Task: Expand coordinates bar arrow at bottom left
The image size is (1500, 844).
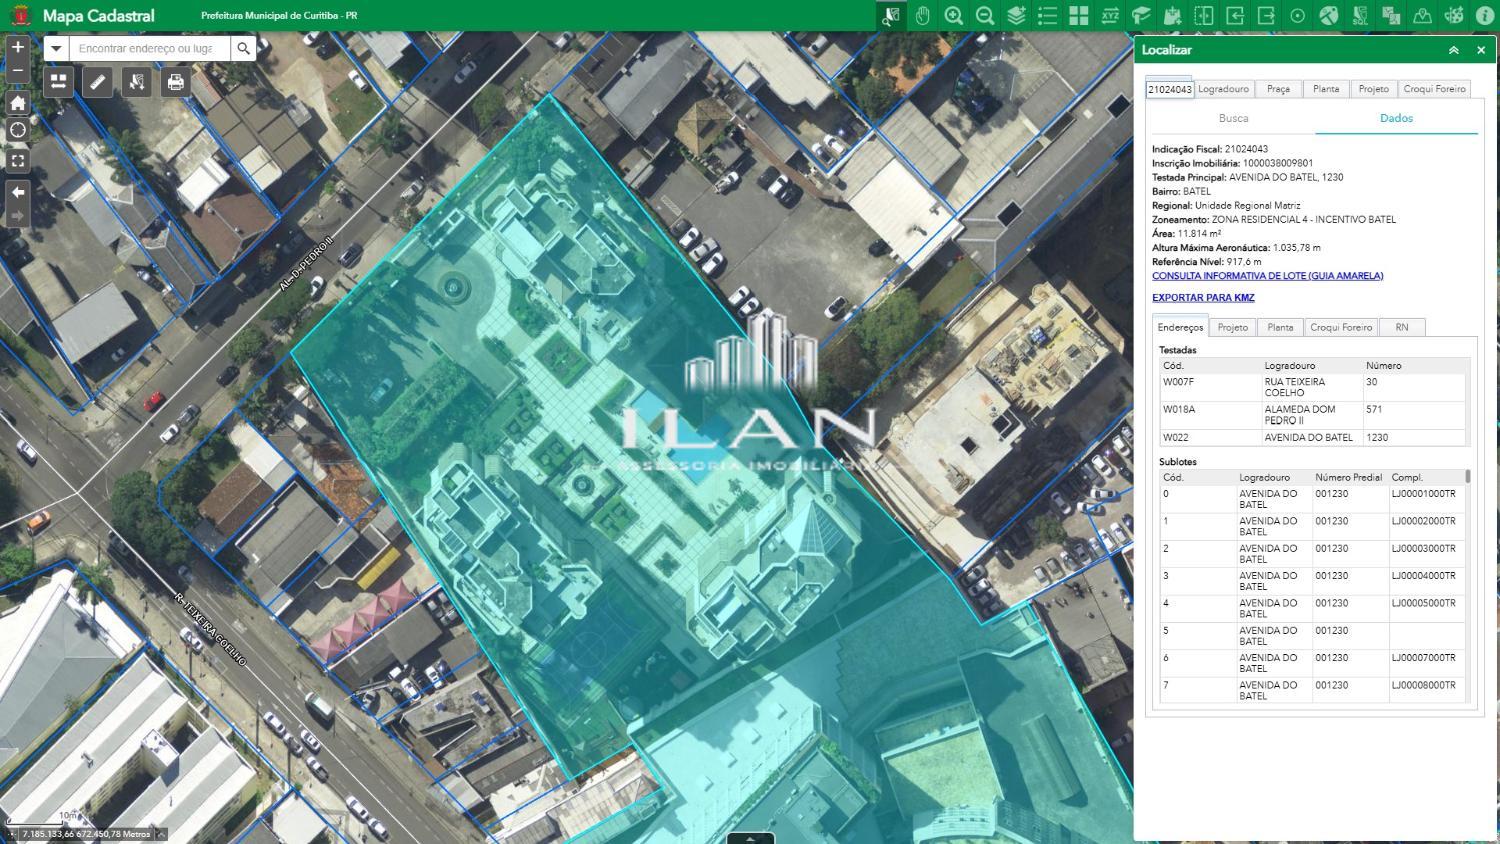Action: tap(161, 834)
